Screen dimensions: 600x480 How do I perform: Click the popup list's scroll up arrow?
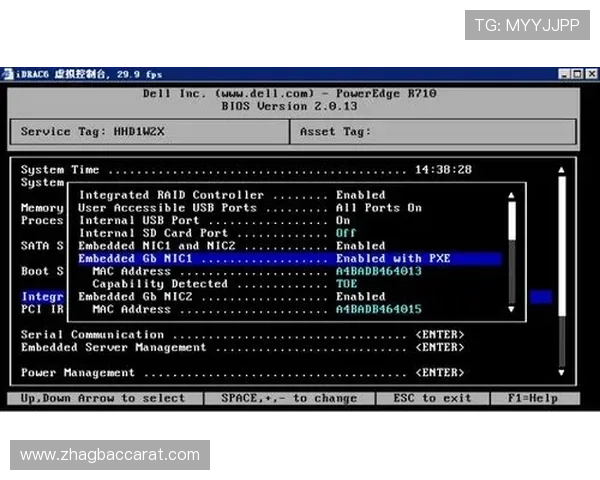[x=513, y=196]
